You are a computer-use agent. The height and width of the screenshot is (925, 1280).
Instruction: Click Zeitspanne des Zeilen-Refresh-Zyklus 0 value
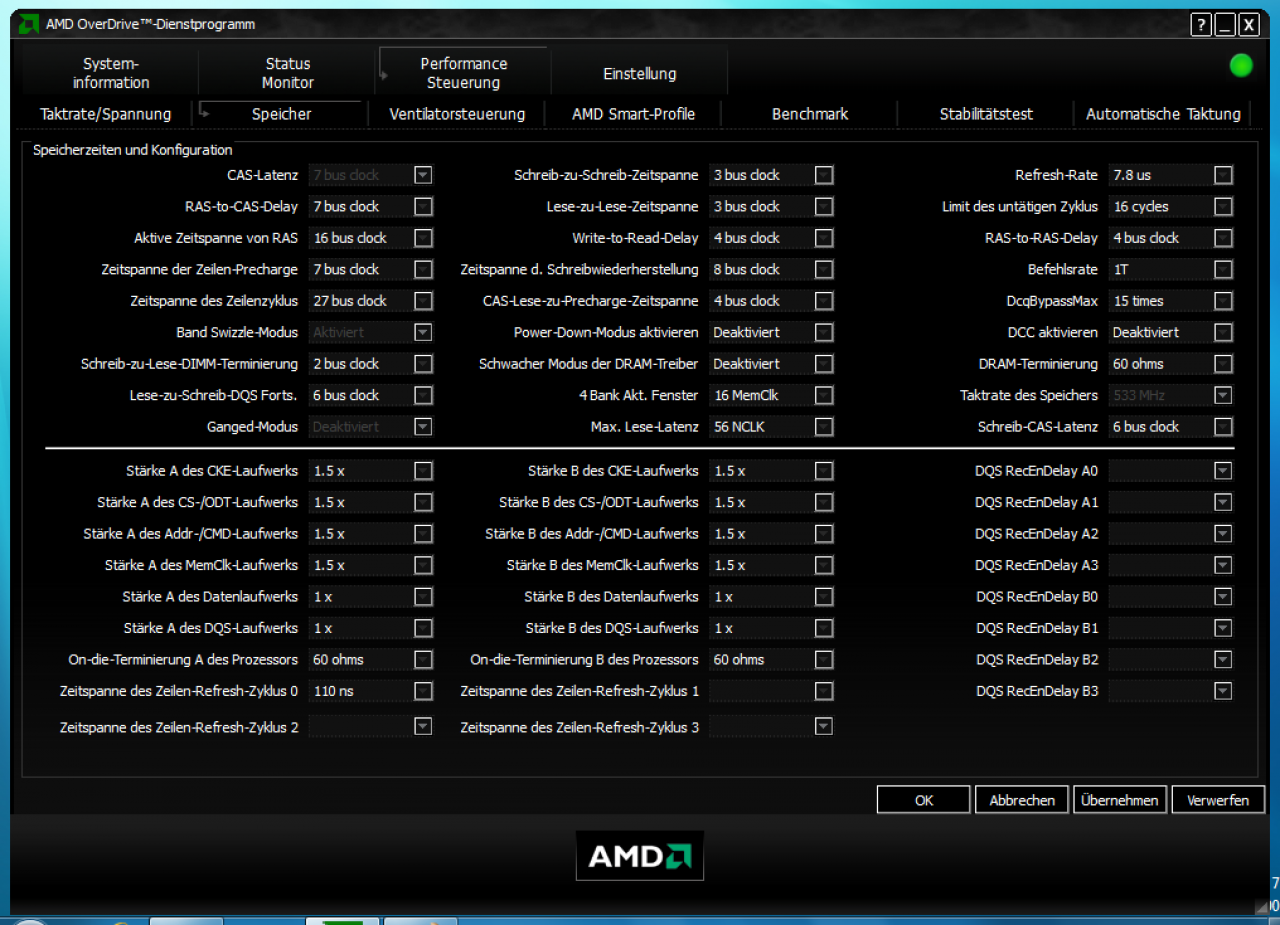point(359,691)
